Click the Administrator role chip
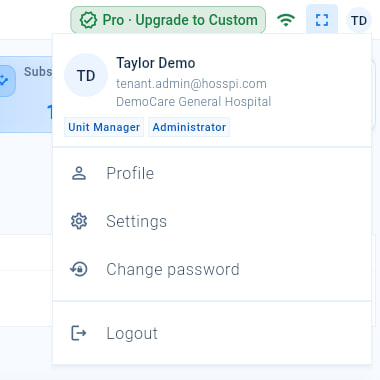This screenshot has width=380, height=380. [189, 127]
